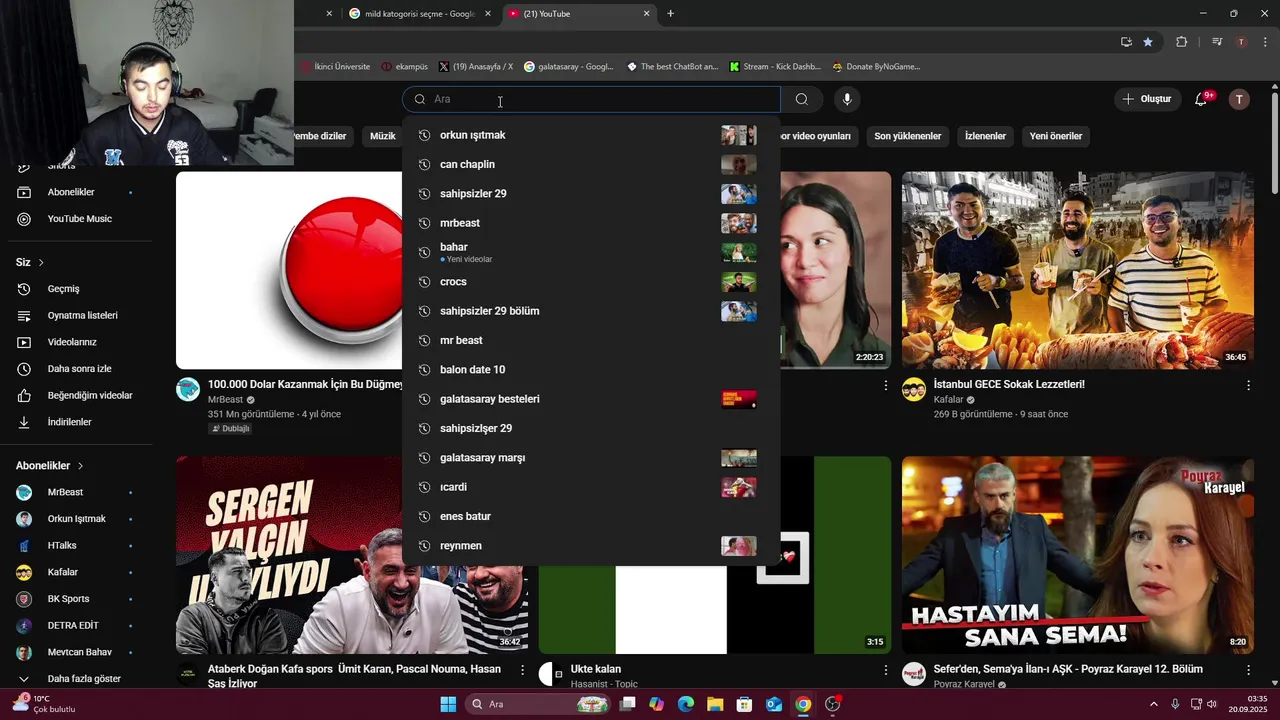Viewport: 1280px width, 720px height.
Task: Click the history icon beside 'sahipsizlşer 29'
Action: 424,428
